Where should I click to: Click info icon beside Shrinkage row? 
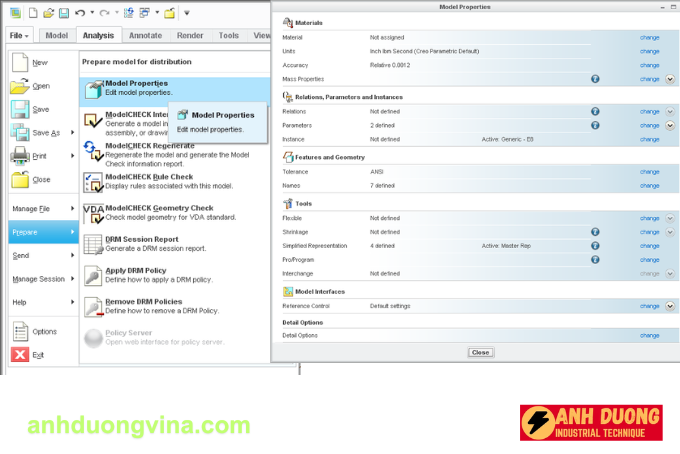point(595,231)
